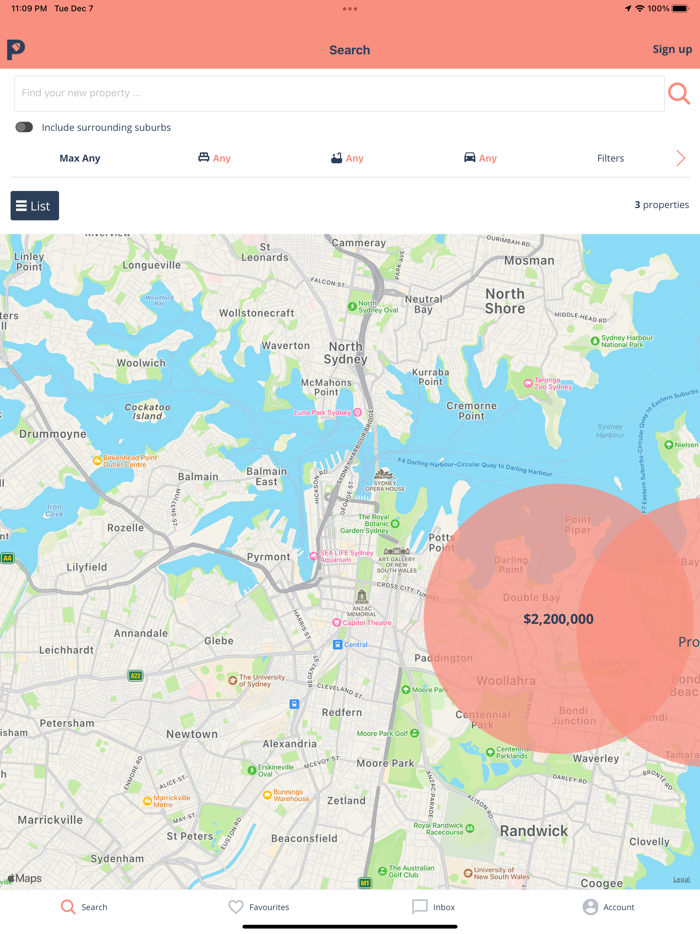This screenshot has height=934, width=700.
Task: Open the Filters option
Action: [611, 158]
